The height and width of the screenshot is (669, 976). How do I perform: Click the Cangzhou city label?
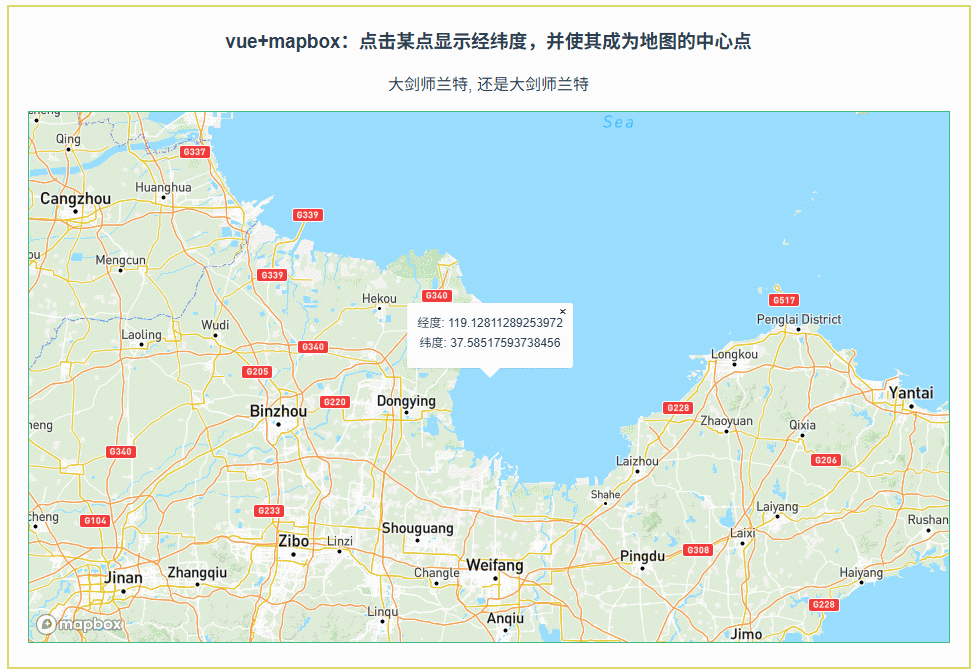tap(75, 199)
